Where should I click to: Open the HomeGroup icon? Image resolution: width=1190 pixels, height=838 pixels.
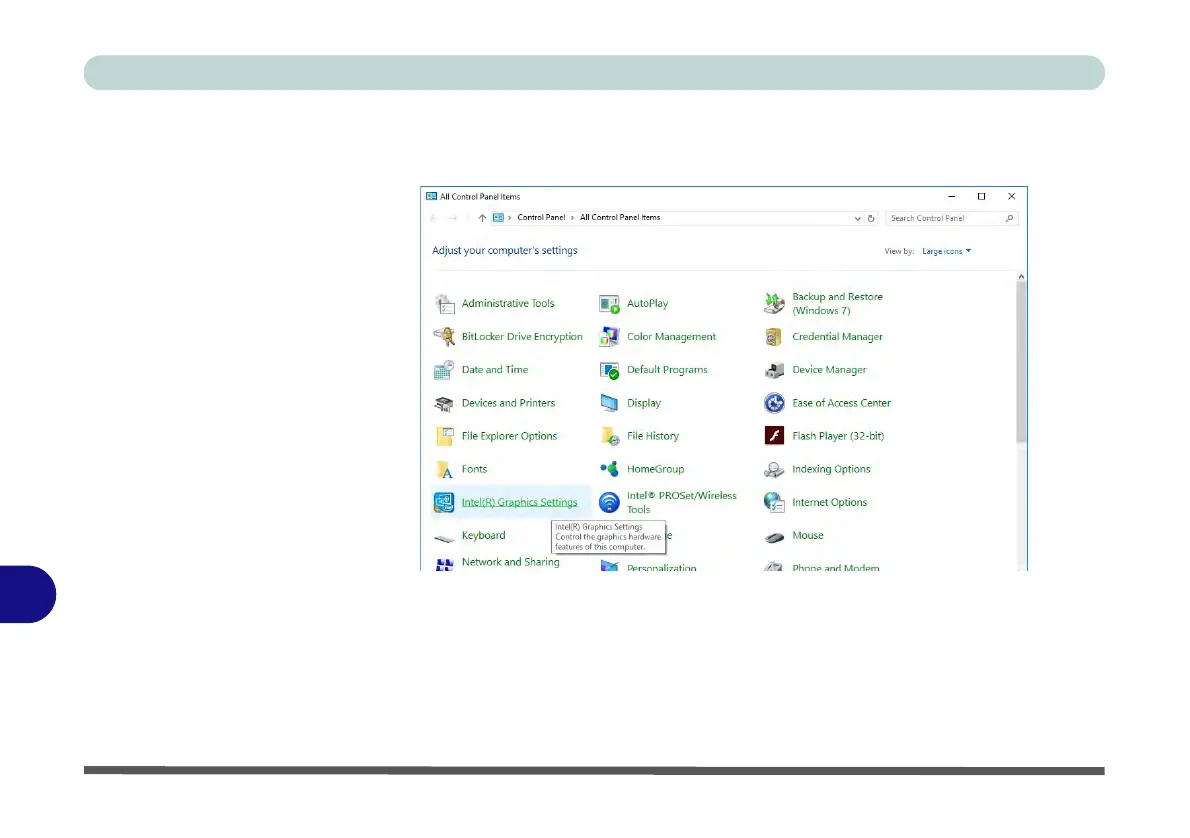click(x=609, y=469)
